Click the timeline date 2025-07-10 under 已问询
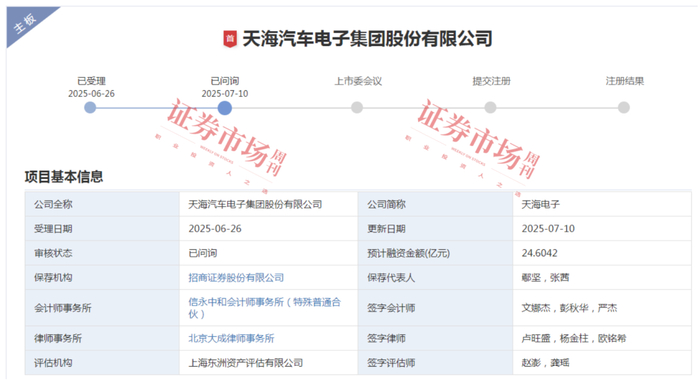Image resolution: width=700 pixels, height=381 pixels. pyautogui.click(x=225, y=94)
